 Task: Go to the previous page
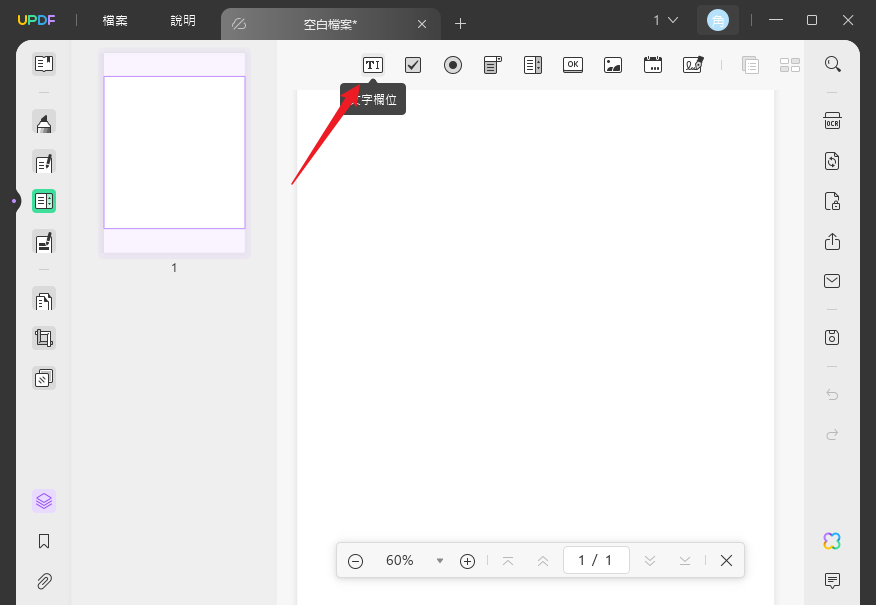pos(543,561)
